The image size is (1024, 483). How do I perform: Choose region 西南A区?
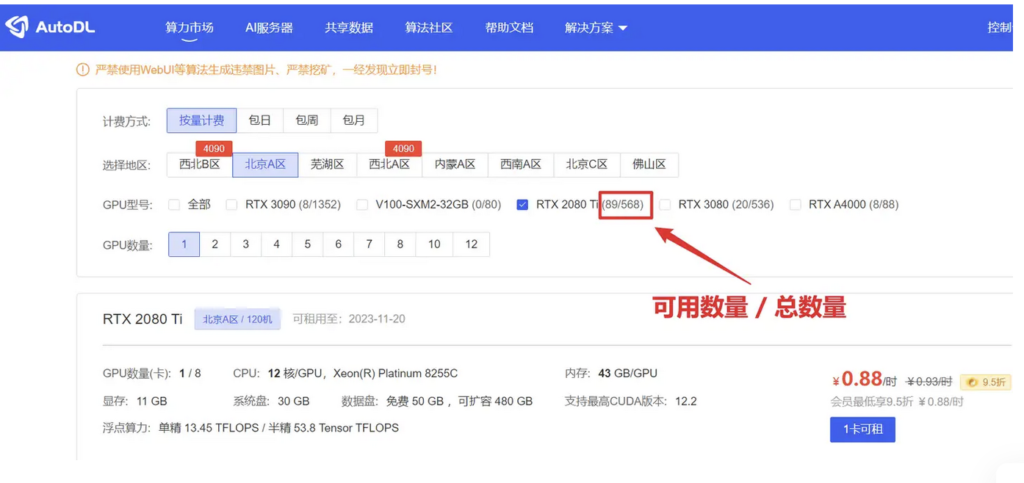[x=520, y=164]
